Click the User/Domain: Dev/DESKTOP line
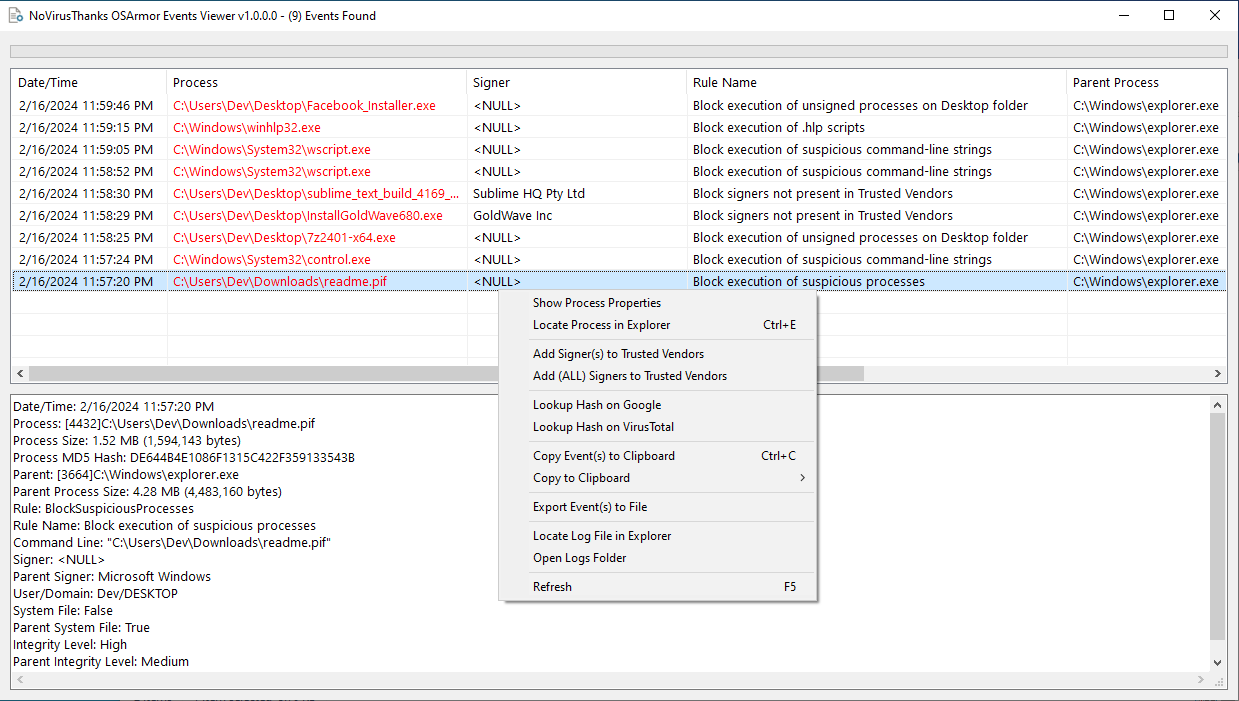The height and width of the screenshot is (701, 1239). 95,594
